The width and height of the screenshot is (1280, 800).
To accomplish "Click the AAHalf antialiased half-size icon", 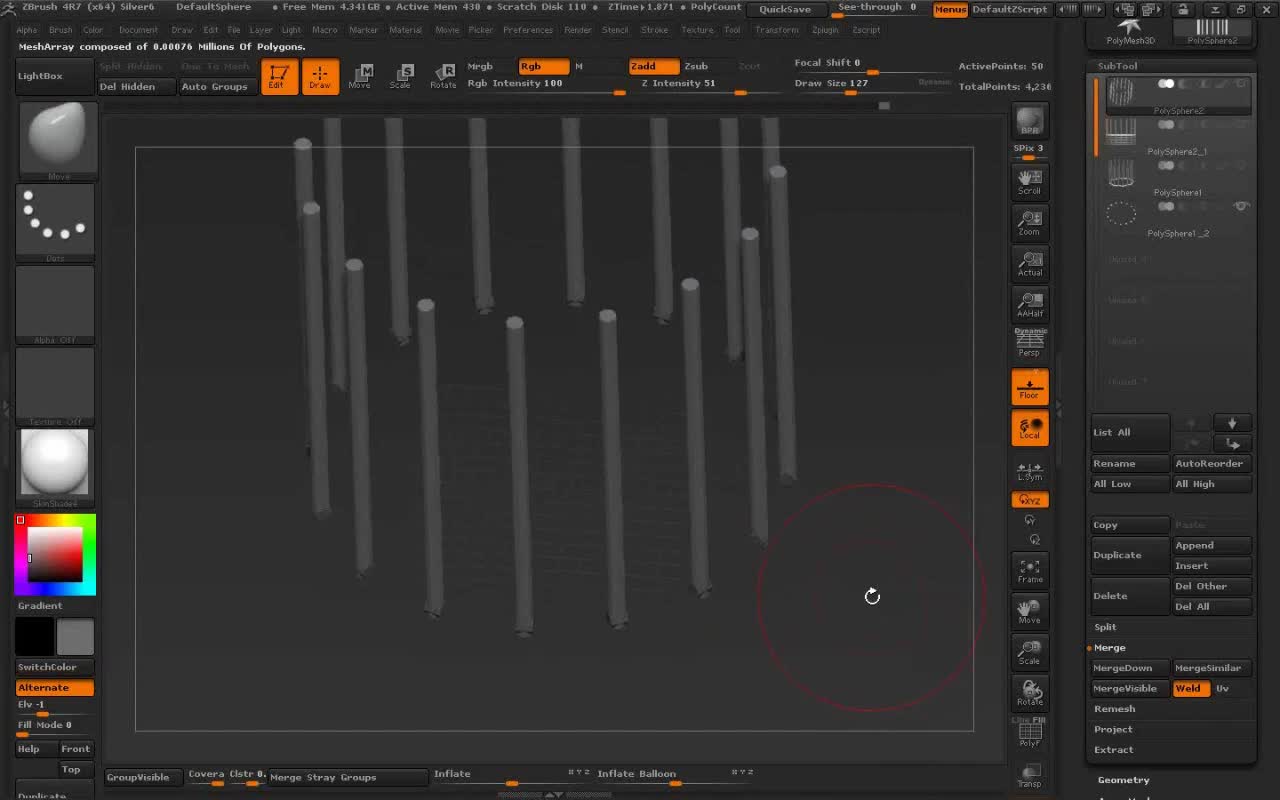I will (1030, 304).
